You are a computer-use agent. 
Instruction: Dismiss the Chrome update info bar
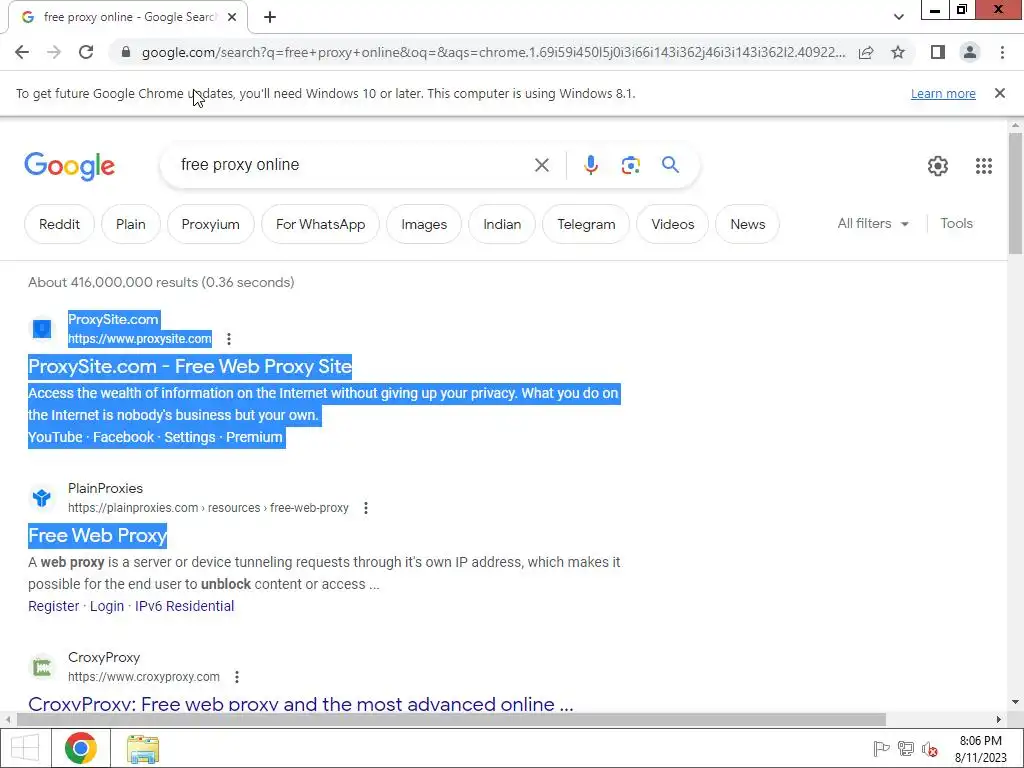[x=999, y=93]
